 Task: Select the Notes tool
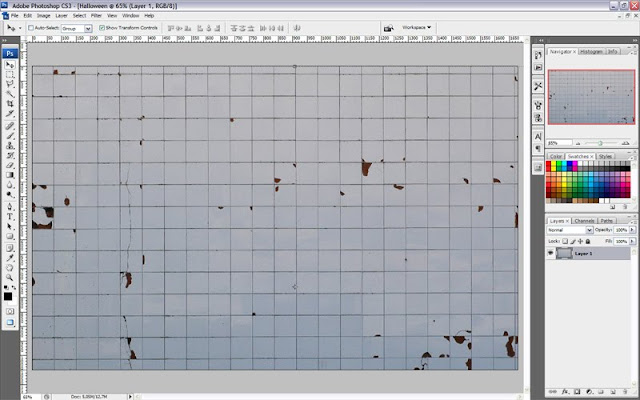pos(10,248)
